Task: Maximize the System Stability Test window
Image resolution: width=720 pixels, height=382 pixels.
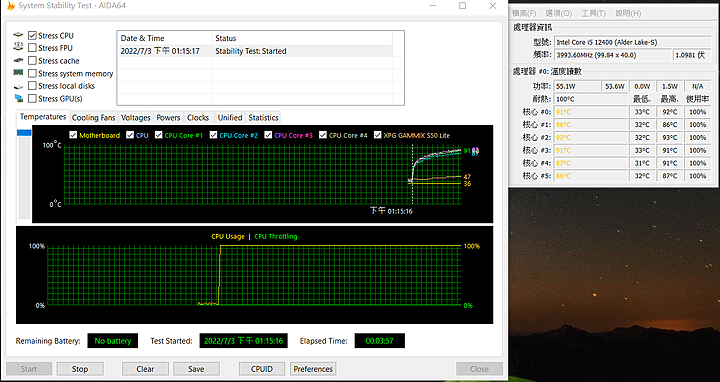Action: pyautogui.click(x=462, y=6)
